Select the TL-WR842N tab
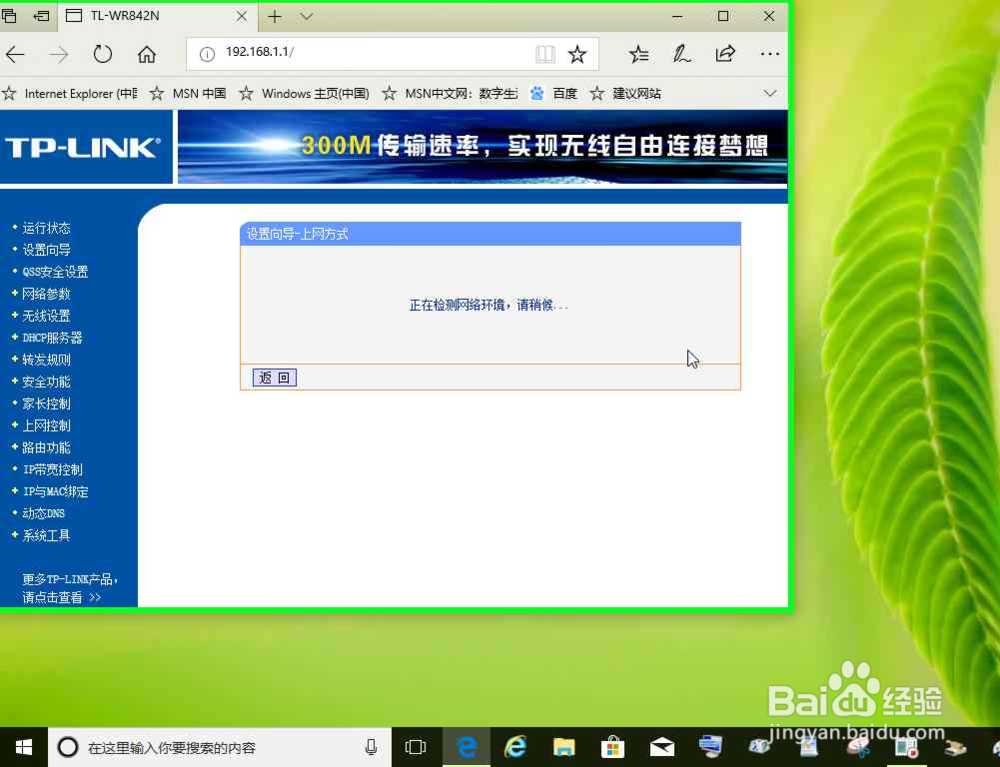This screenshot has height=767, width=1000. point(158,16)
